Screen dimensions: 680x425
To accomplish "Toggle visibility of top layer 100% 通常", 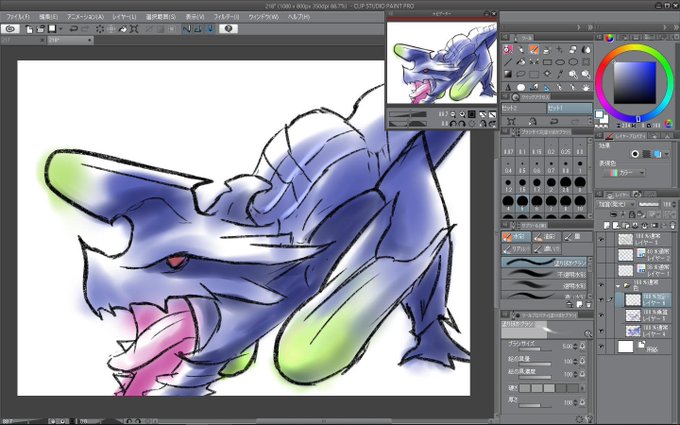I will (x=601, y=239).
